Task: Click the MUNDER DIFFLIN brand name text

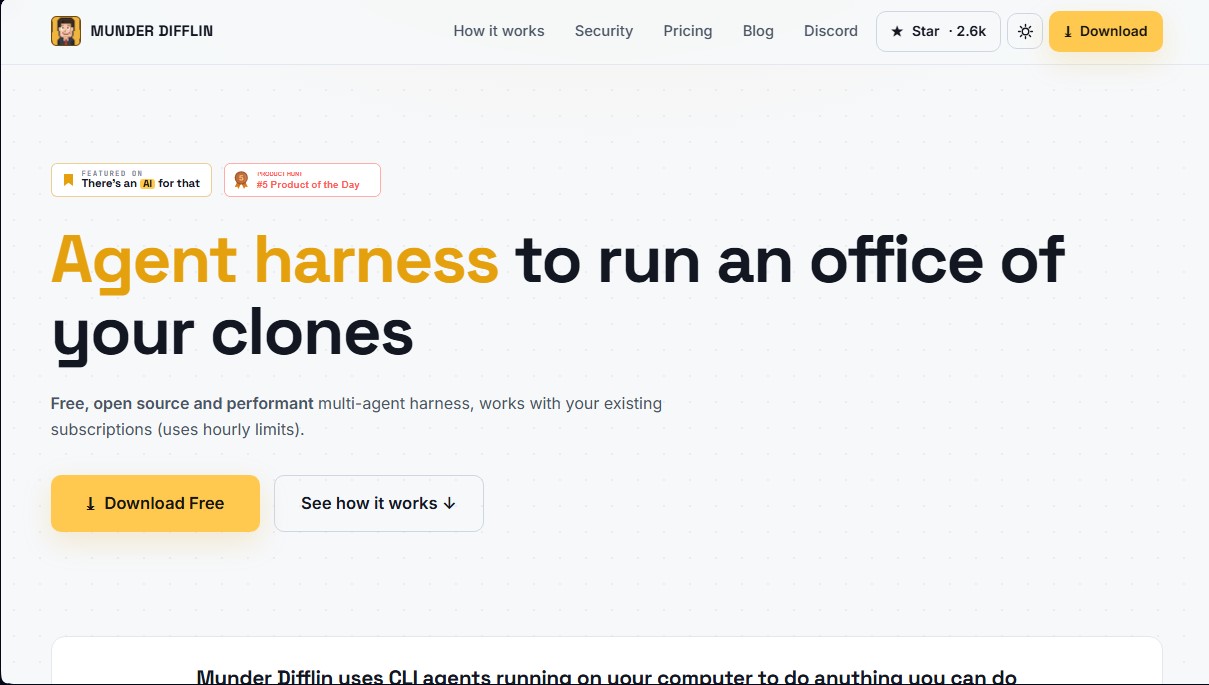Action: [152, 31]
